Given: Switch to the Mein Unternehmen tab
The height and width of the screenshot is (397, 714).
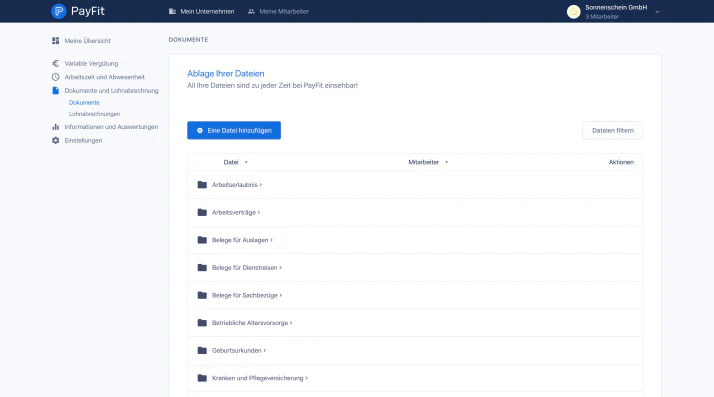Looking at the screenshot, I should [x=201, y=11].
